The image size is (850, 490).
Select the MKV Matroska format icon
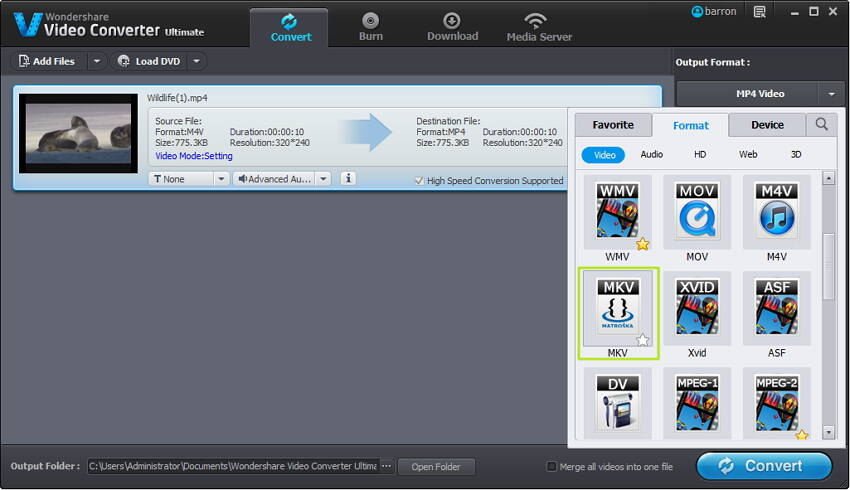coord(617,308)
